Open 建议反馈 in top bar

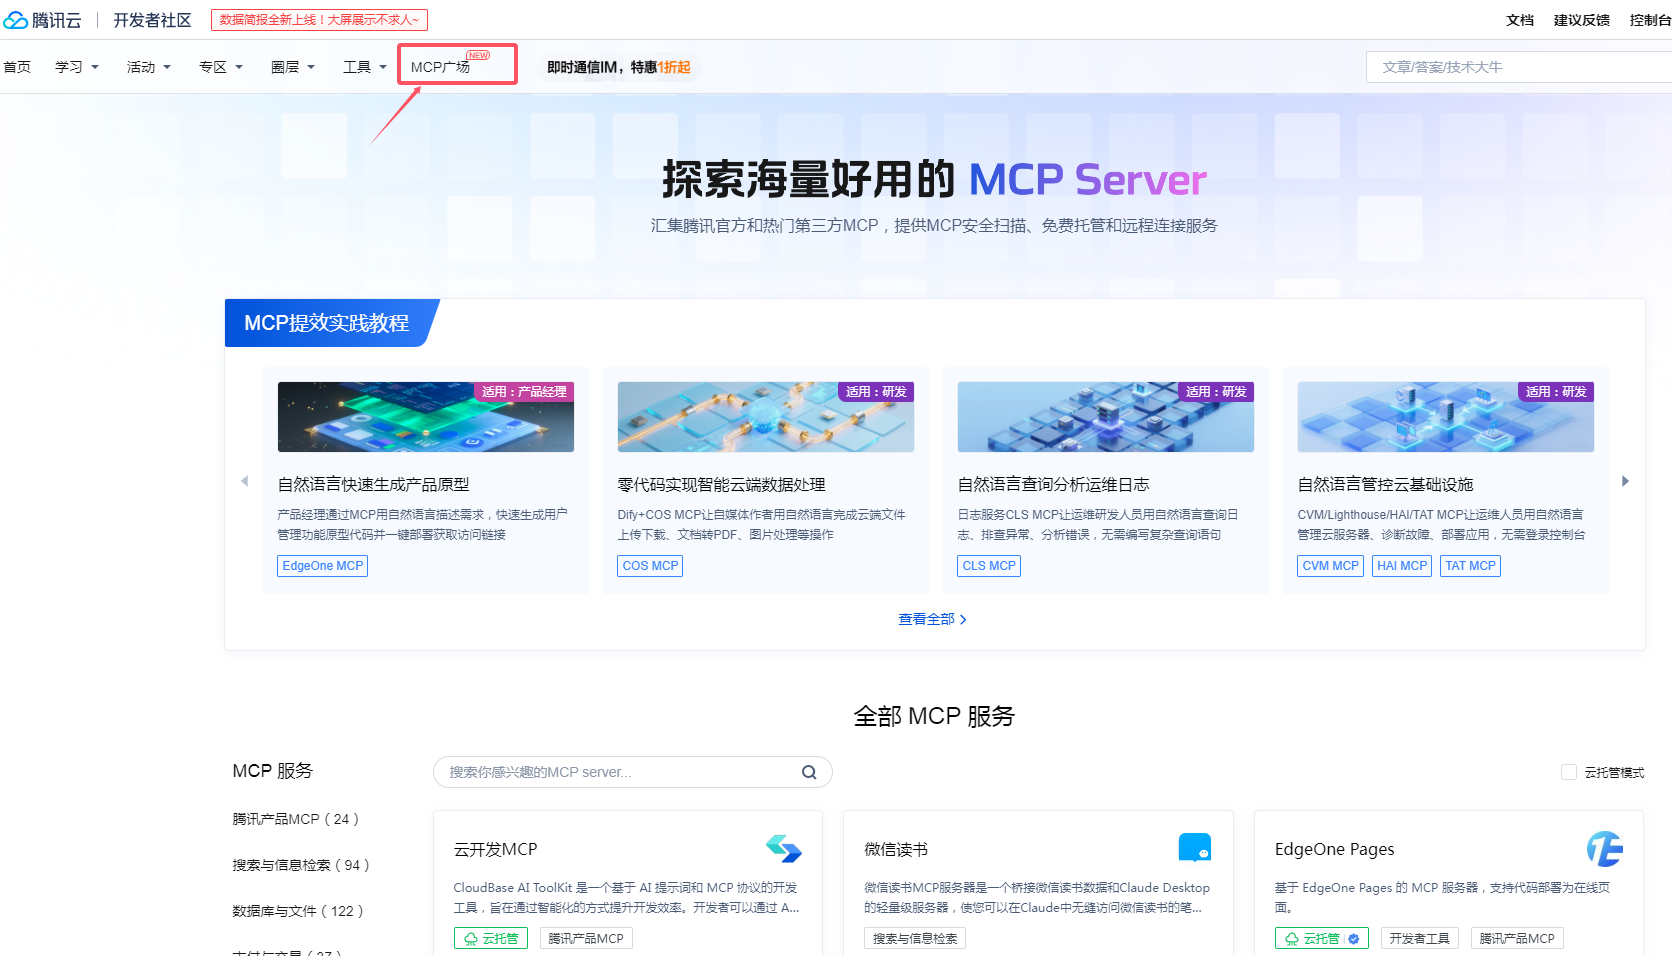pos(1582,20)
